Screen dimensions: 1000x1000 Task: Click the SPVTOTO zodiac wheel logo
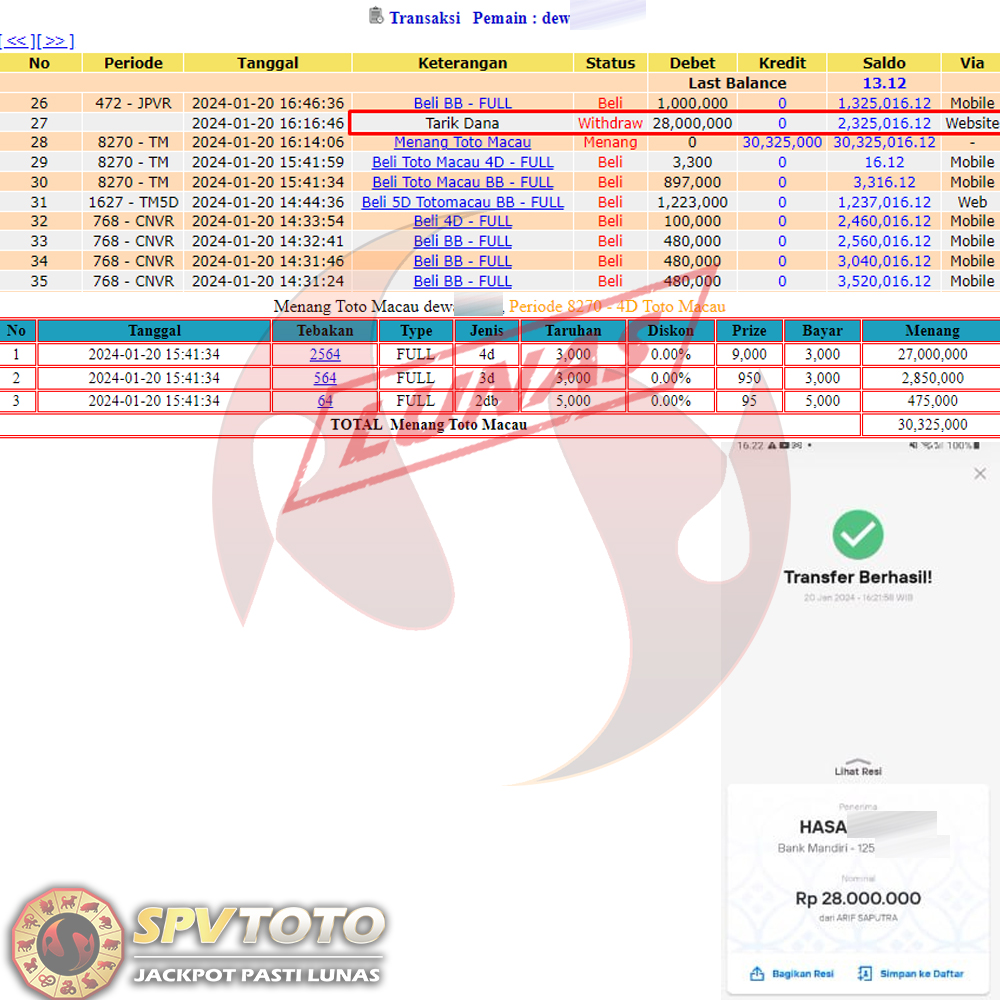[x=64, y=939]
